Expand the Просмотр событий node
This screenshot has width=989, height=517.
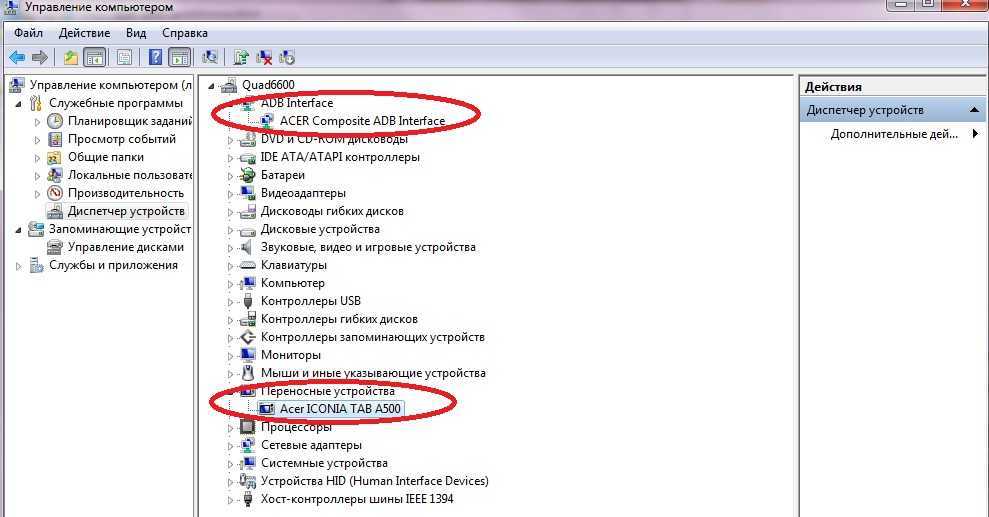tap(37, 139)
